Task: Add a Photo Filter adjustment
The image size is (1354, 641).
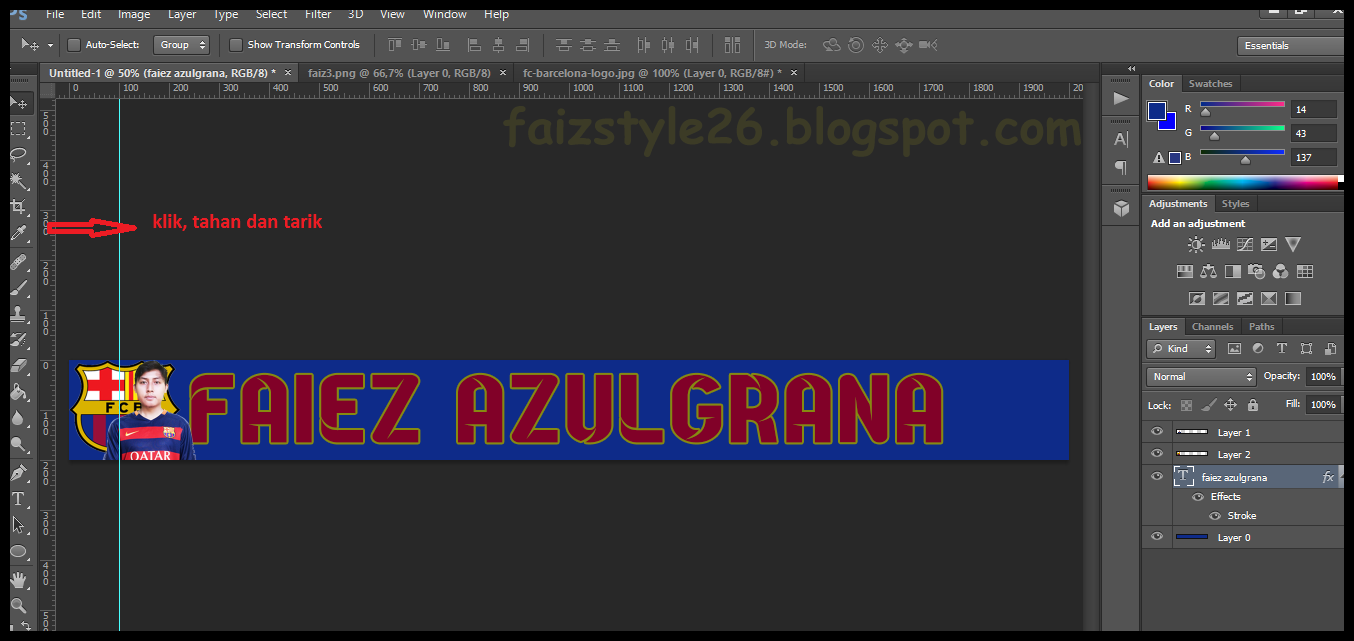Action: (x=1257, y=271)
